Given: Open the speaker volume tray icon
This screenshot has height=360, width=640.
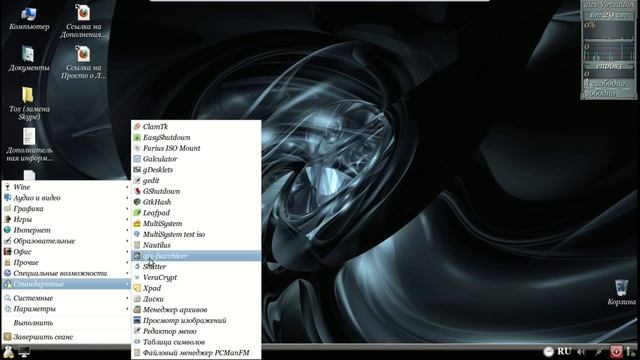Looking at the screenshot, I should click(x=581, y=351).
